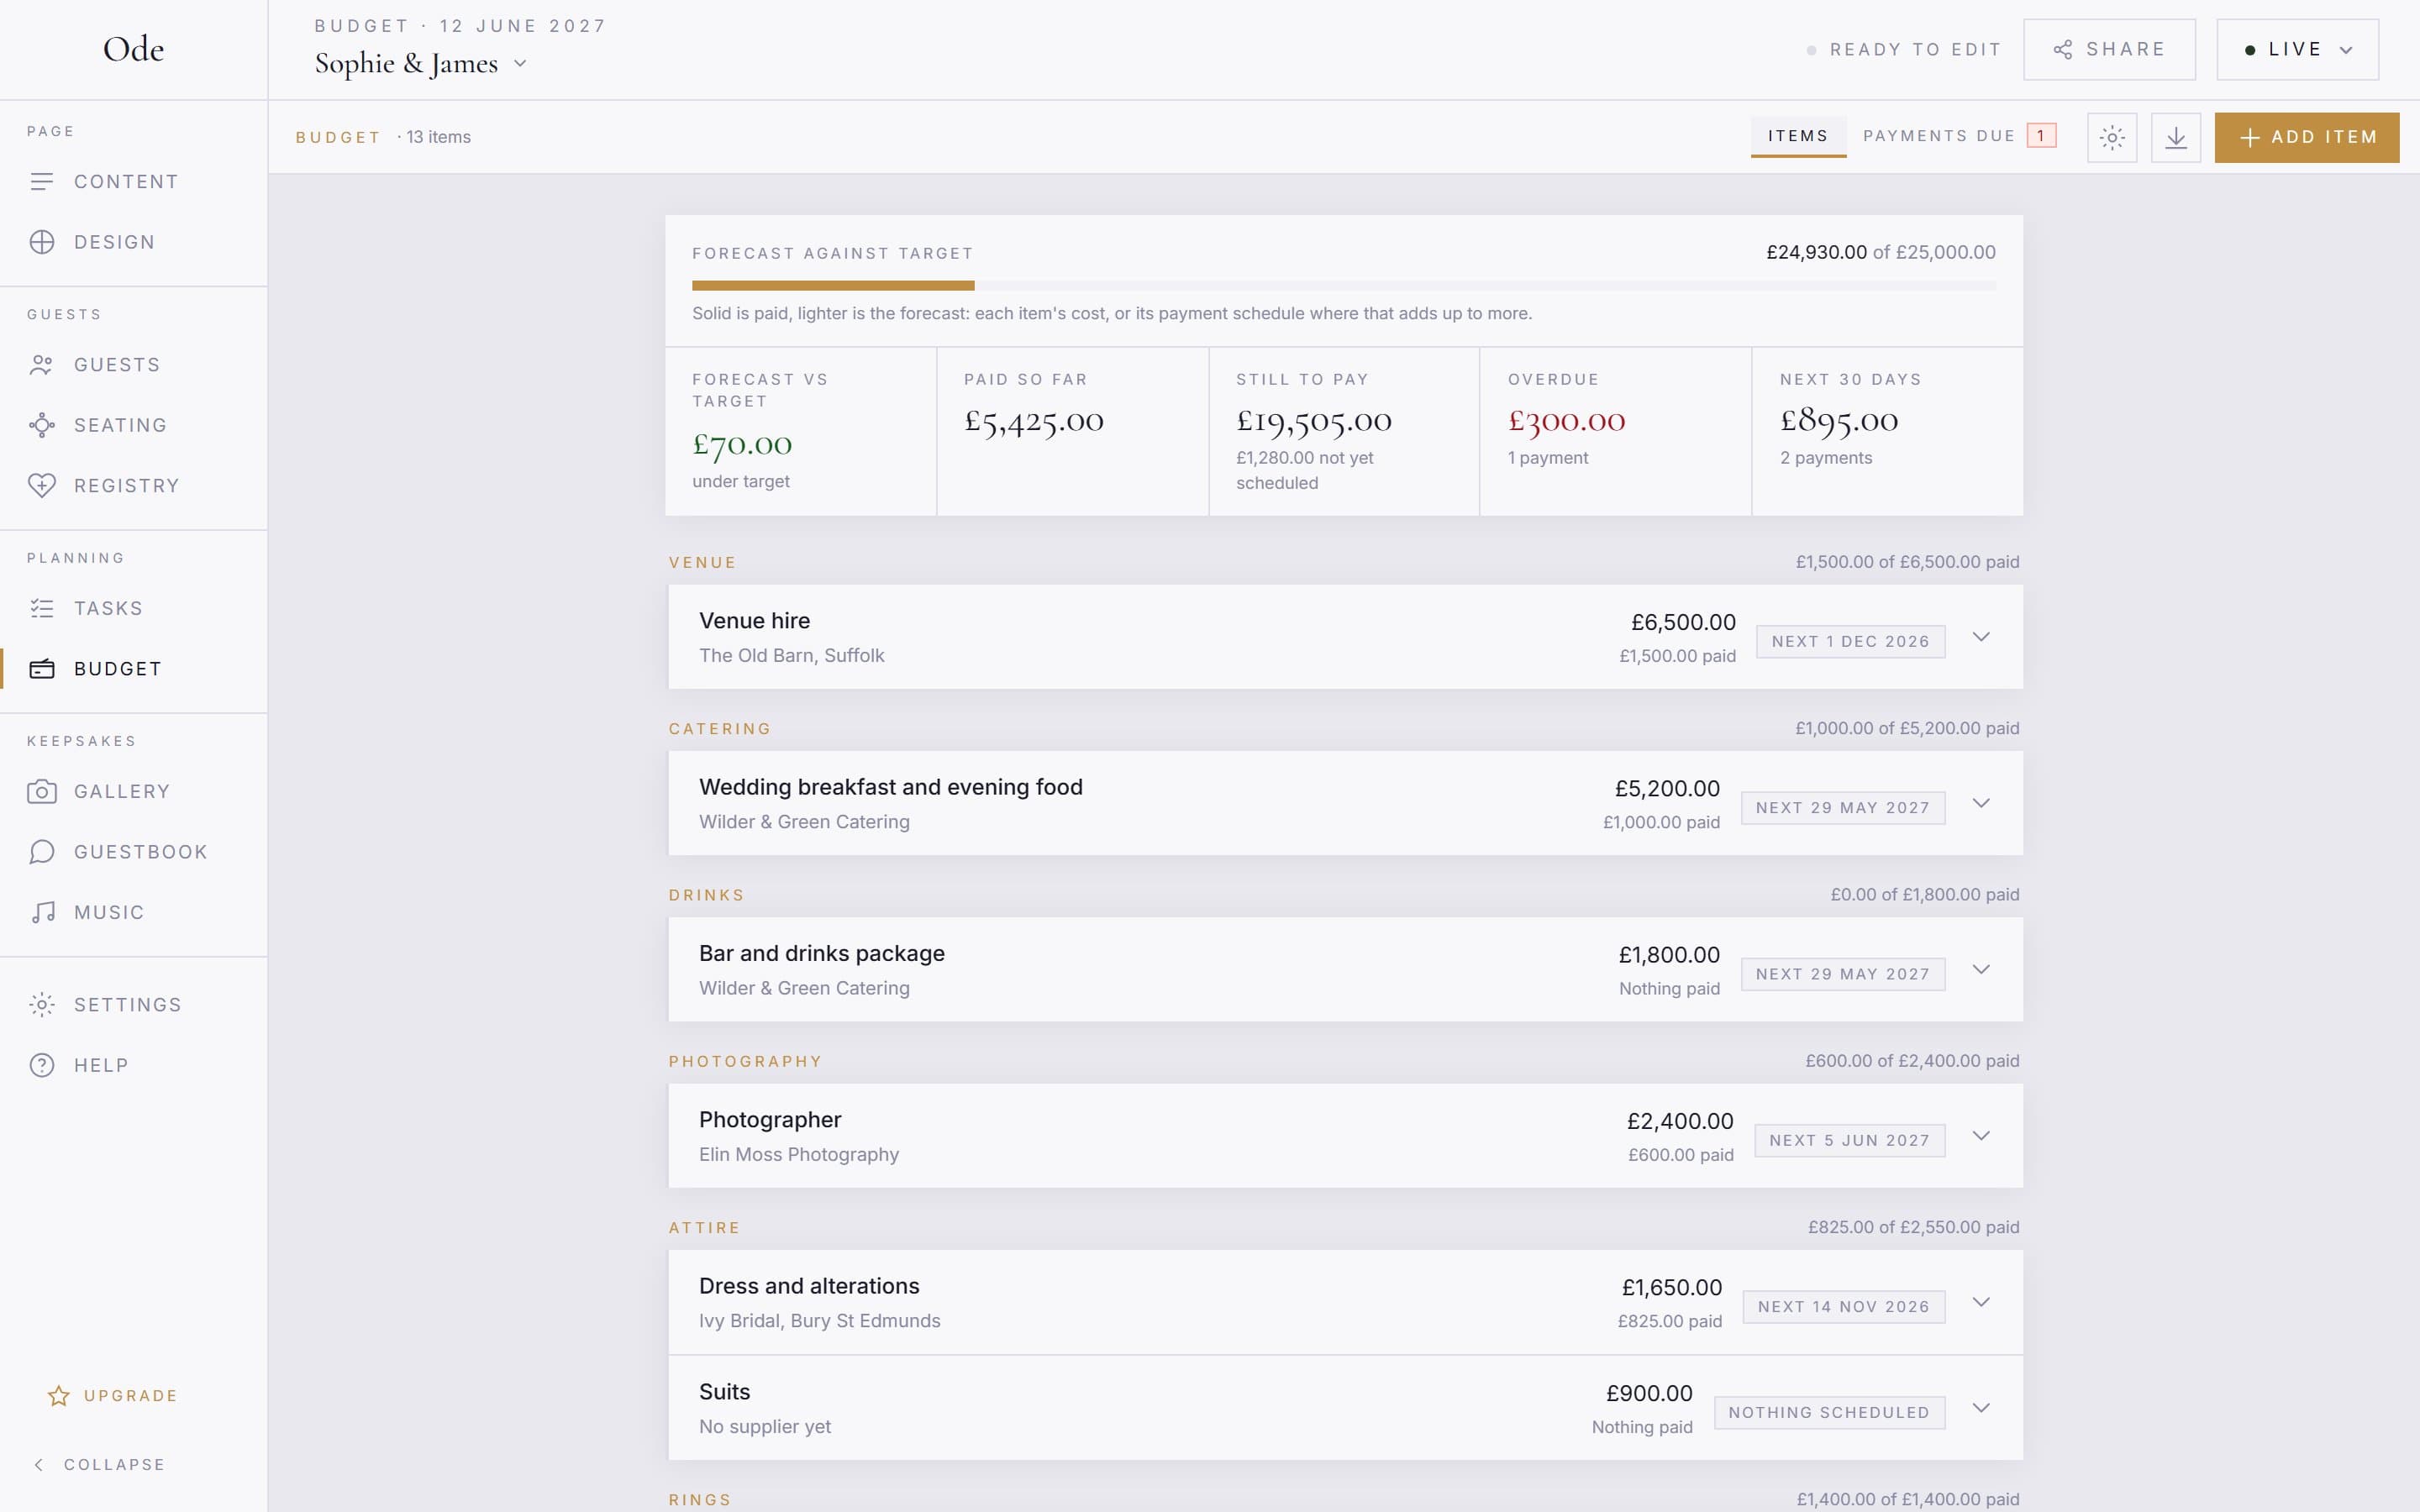This screenshot has height=1512, width=2420.
Task: Open the Gallery camera icon
Action: [x=42, y=792]
